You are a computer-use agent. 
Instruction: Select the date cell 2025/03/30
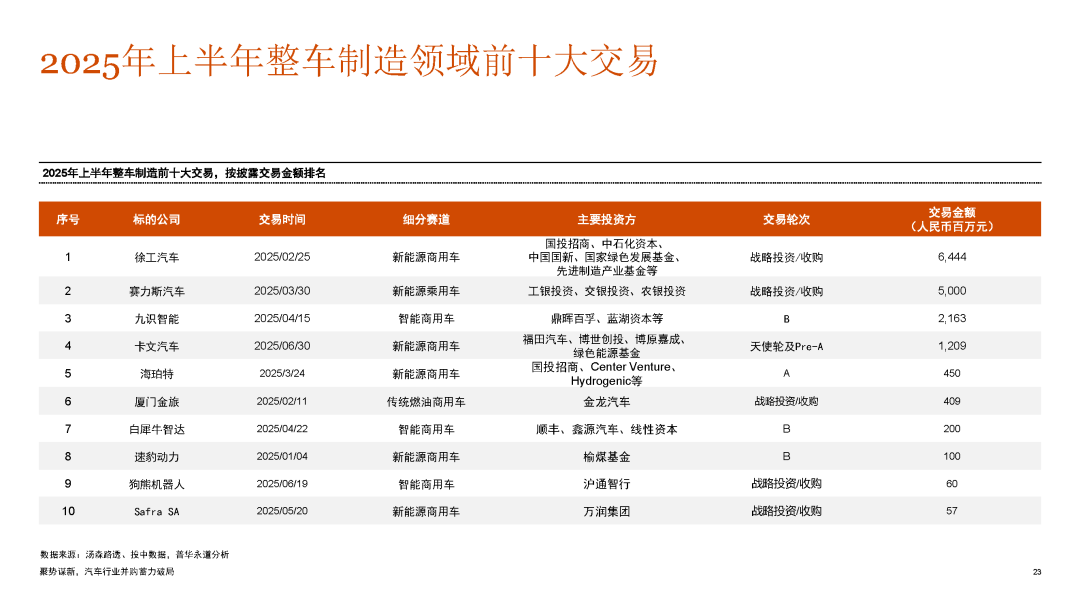pyautogui.click(x=282, y=291)
